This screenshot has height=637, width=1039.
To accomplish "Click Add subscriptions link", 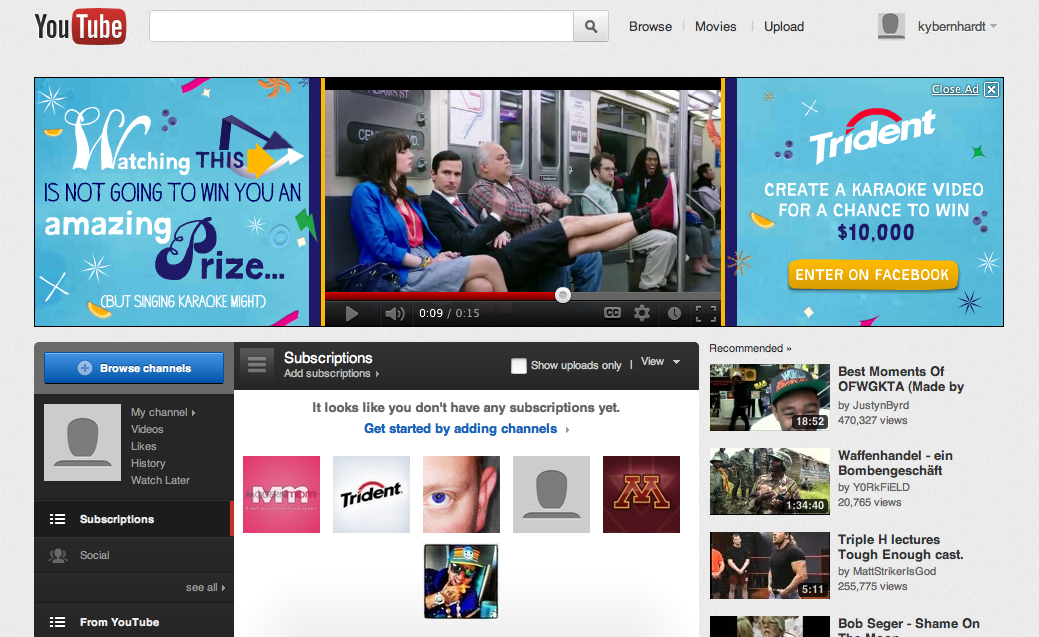I will click(331, 374).
